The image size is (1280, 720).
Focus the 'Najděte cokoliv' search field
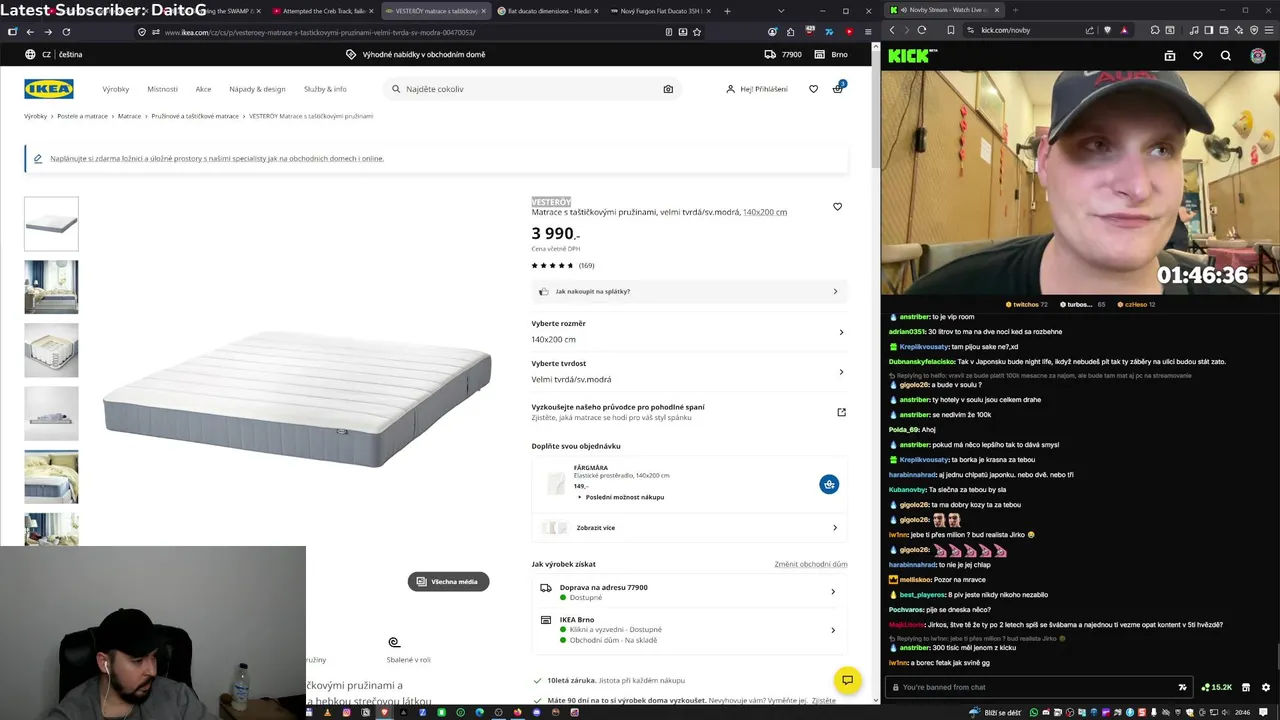531,89
